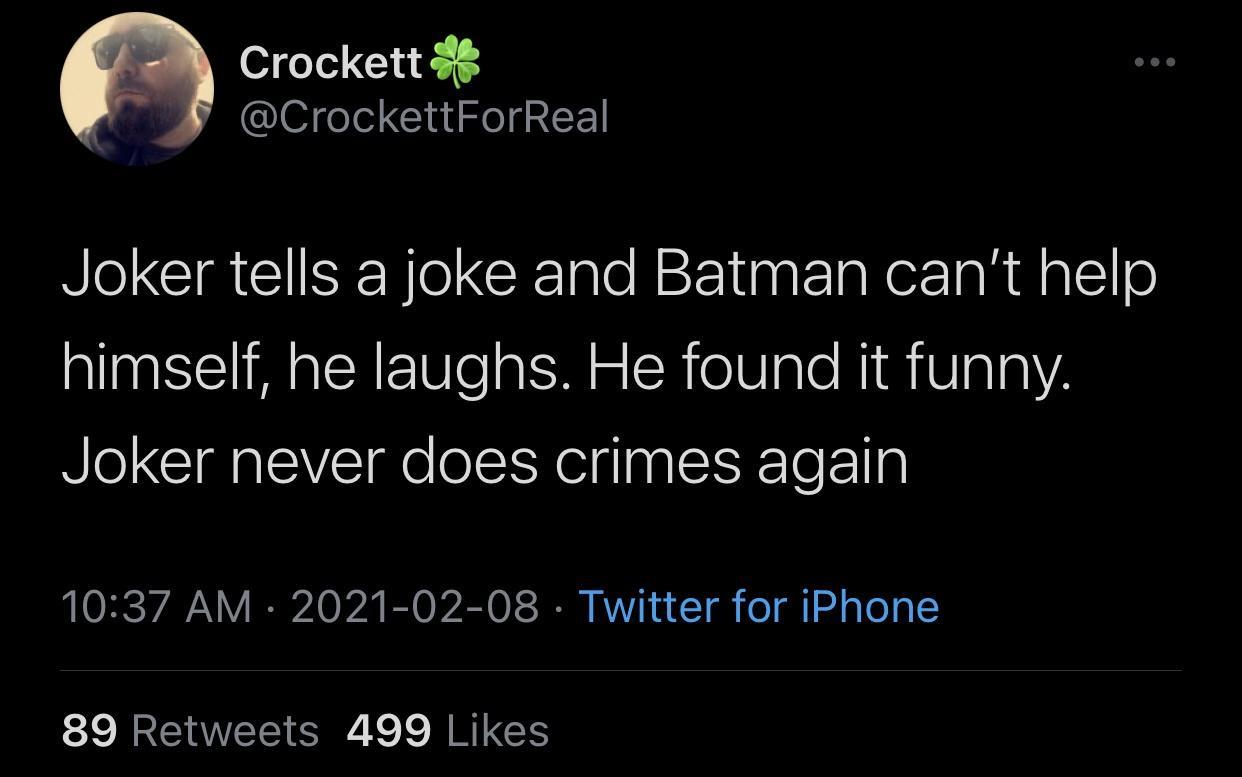The image size is (1242, 777).
Task: Click the Retweets count number 89
Action: (90, 731)
